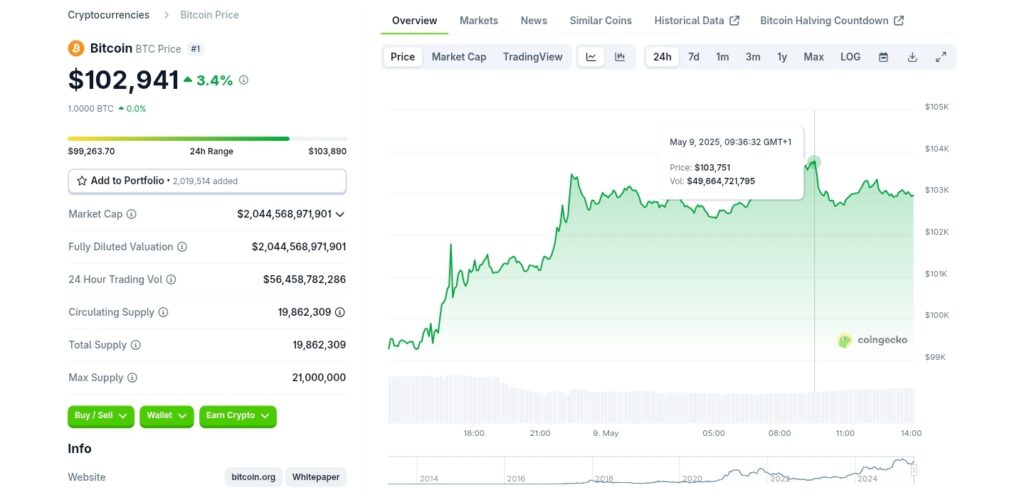Click the 19,862,309 Total Supply value

click(319, 345)
